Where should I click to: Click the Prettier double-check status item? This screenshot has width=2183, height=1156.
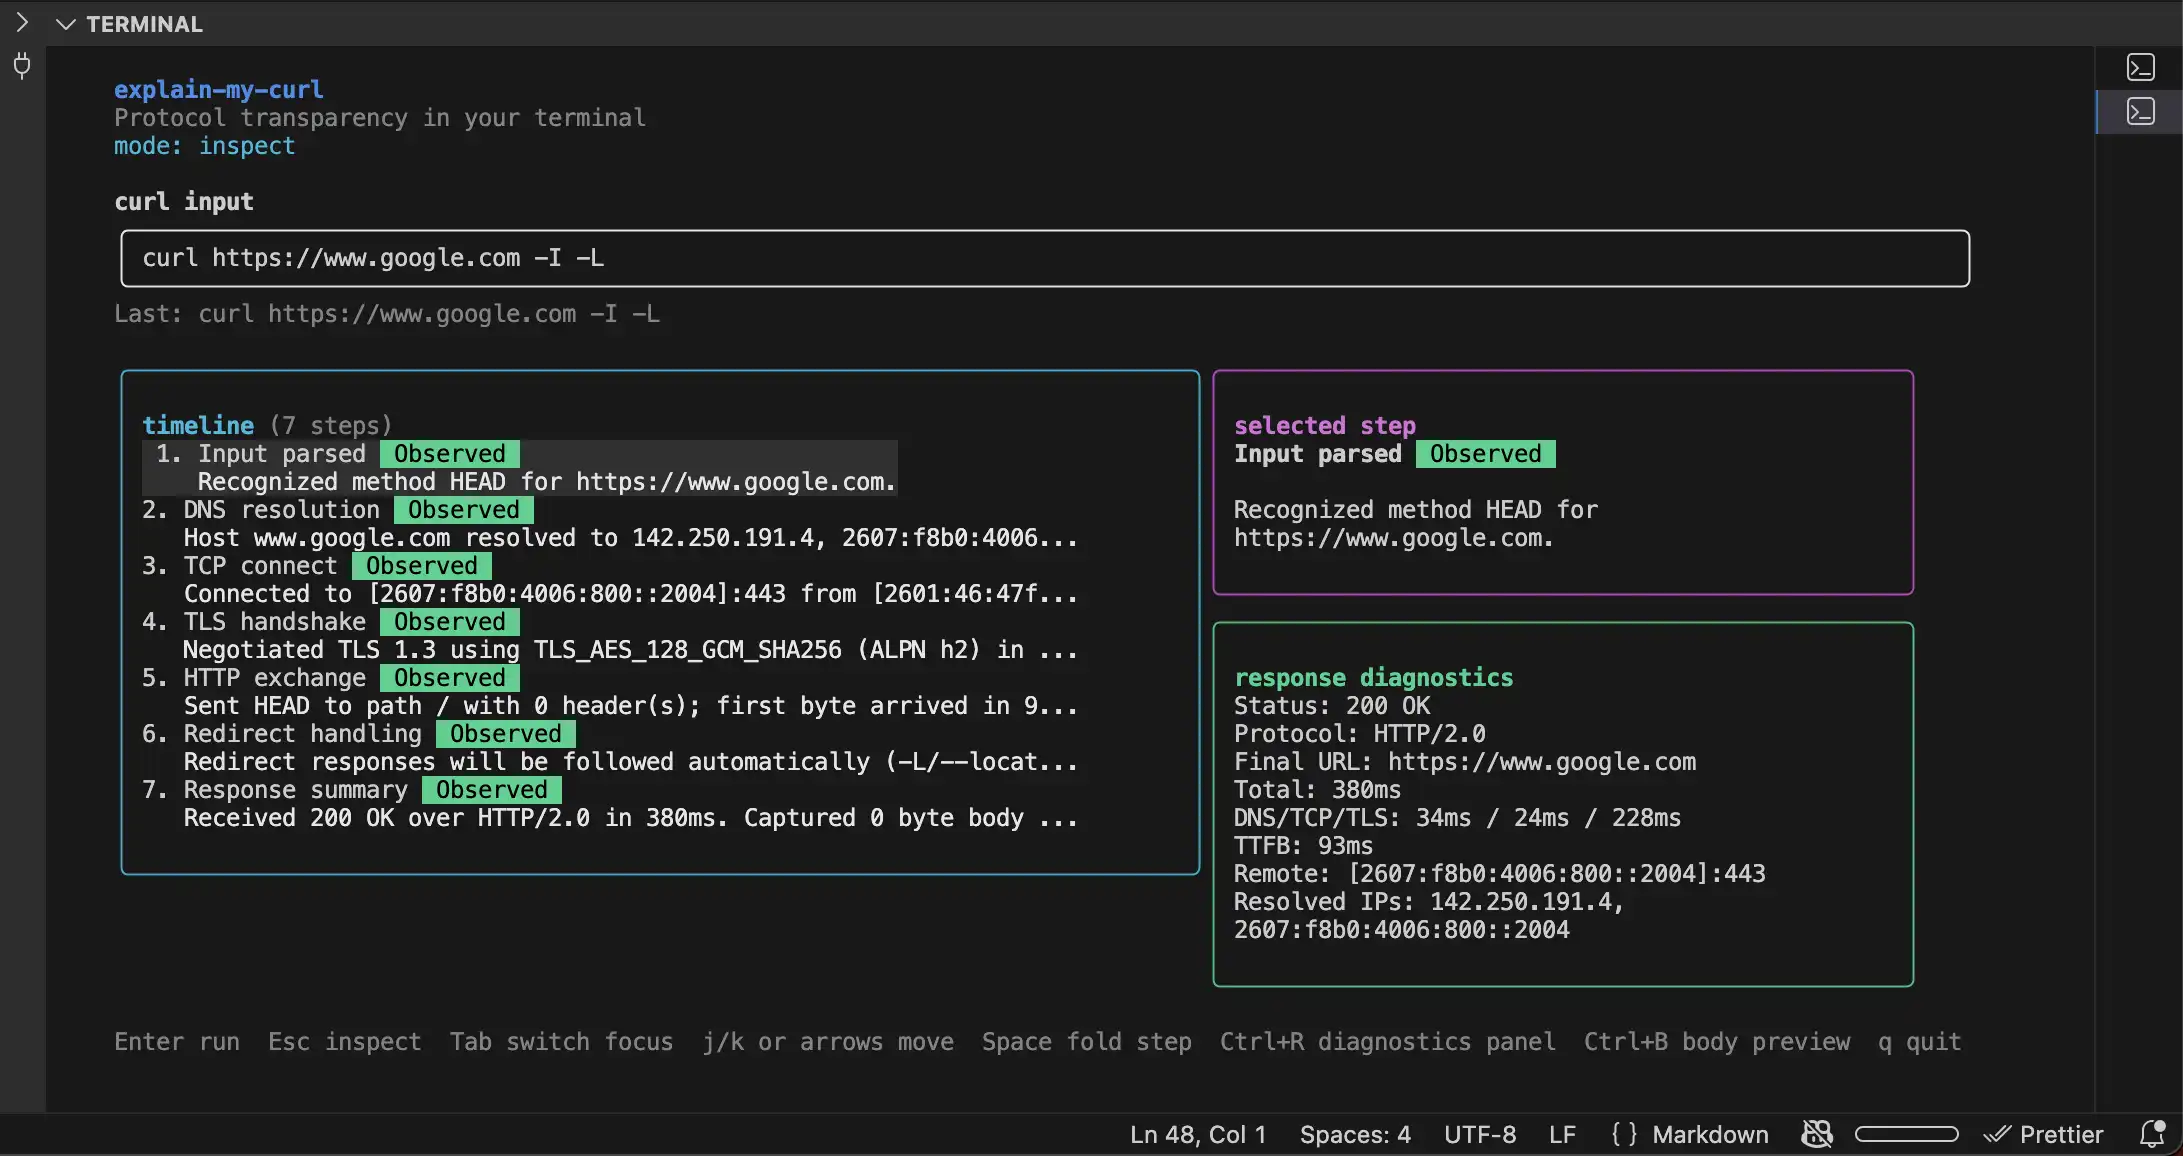[x=2044, y=1134]
